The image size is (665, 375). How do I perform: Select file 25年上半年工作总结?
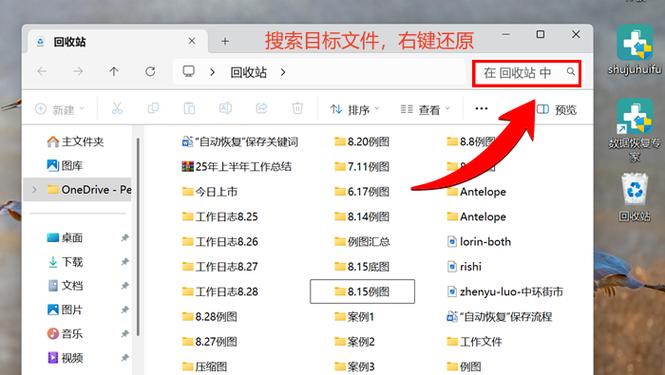click(x=237, y=166)
